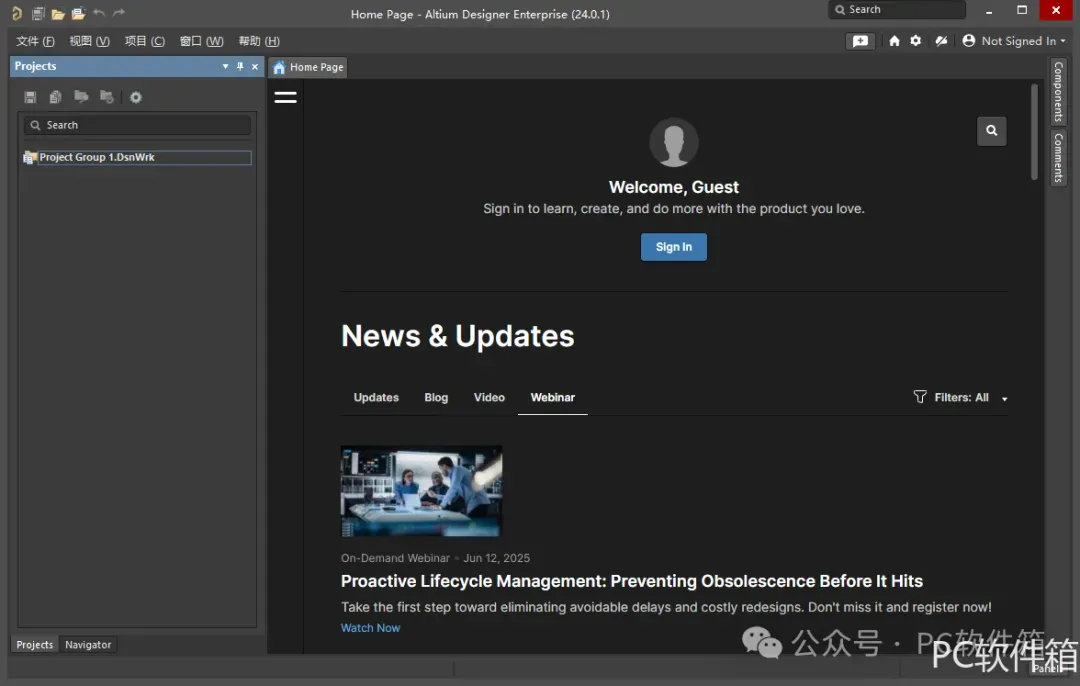Click the blue Sign In button
The image size is (1080, 686).
pyautogui.click(x=674, y=247)
